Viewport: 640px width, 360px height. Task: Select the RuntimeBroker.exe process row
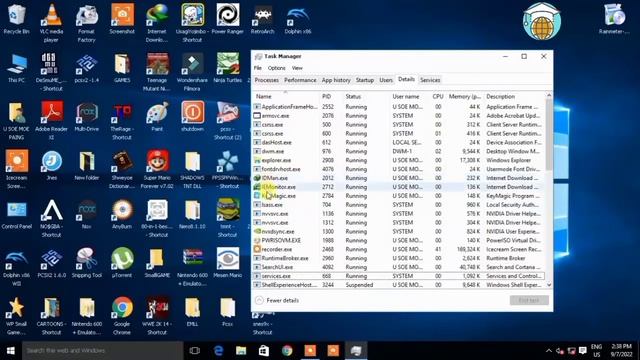(x=399, y=258)
